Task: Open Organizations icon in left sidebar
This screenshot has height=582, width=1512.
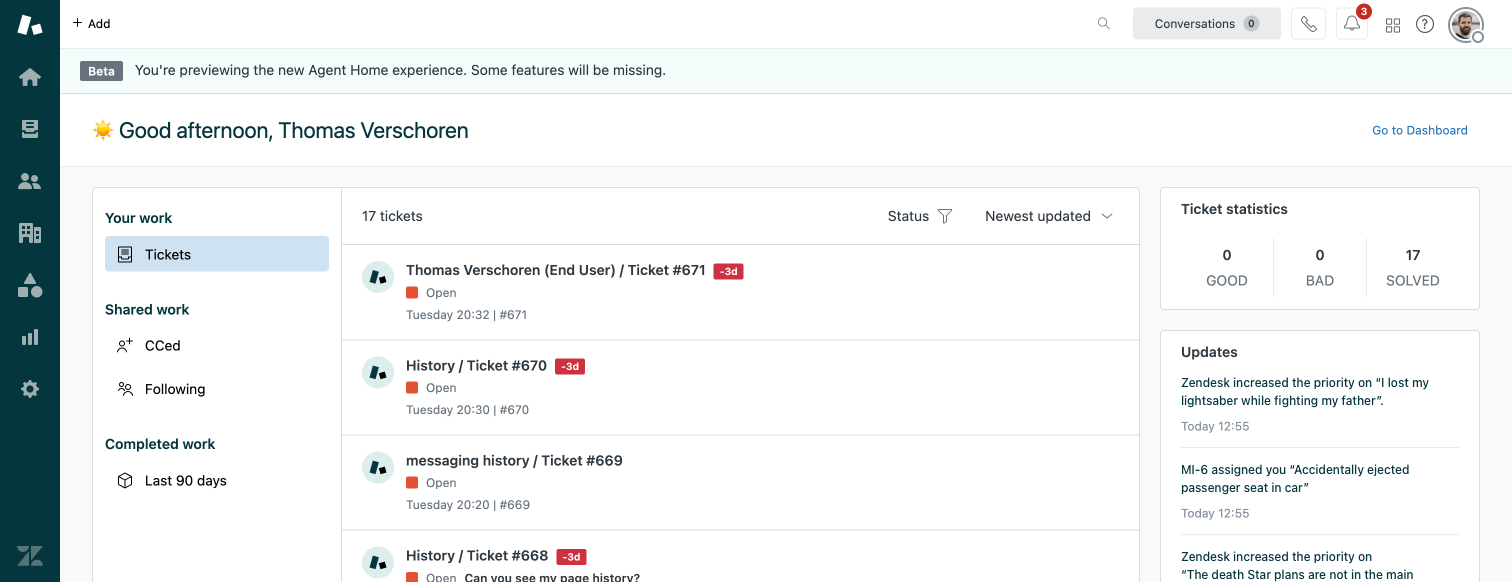Action: coord(30,233)
